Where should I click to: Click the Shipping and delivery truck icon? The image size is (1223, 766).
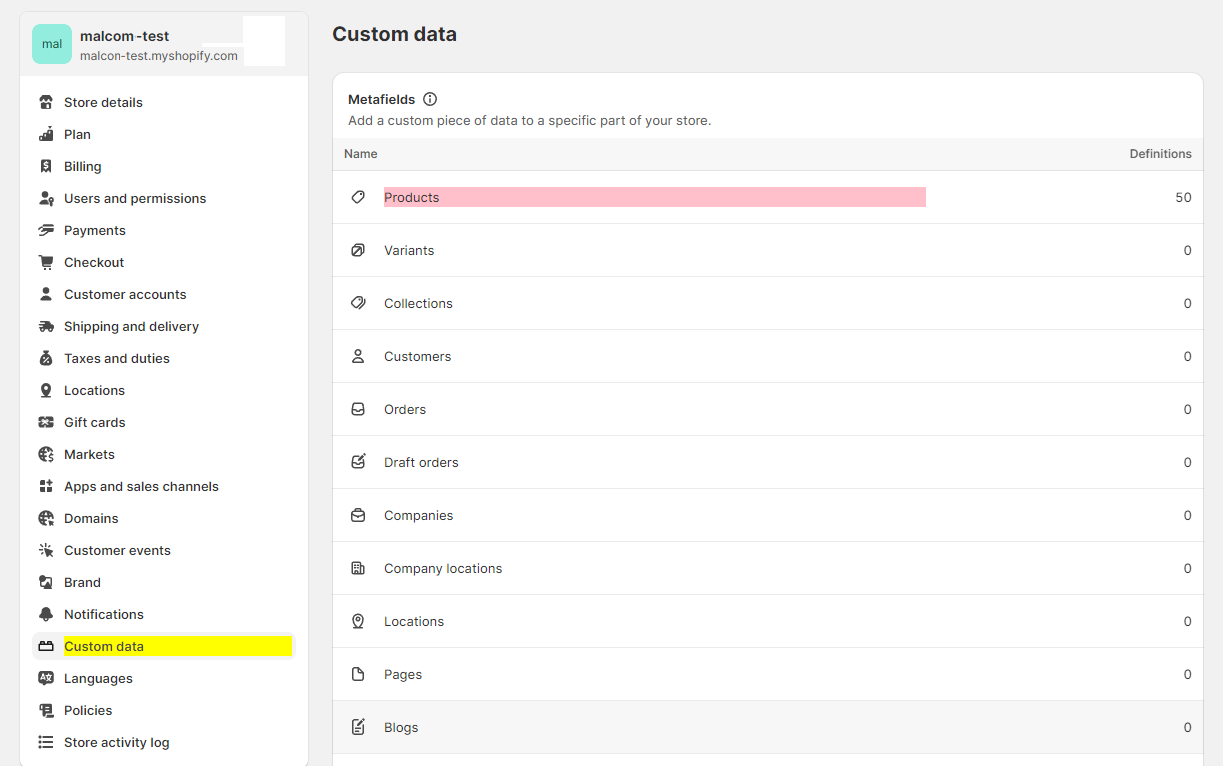[x=46, y=326]
